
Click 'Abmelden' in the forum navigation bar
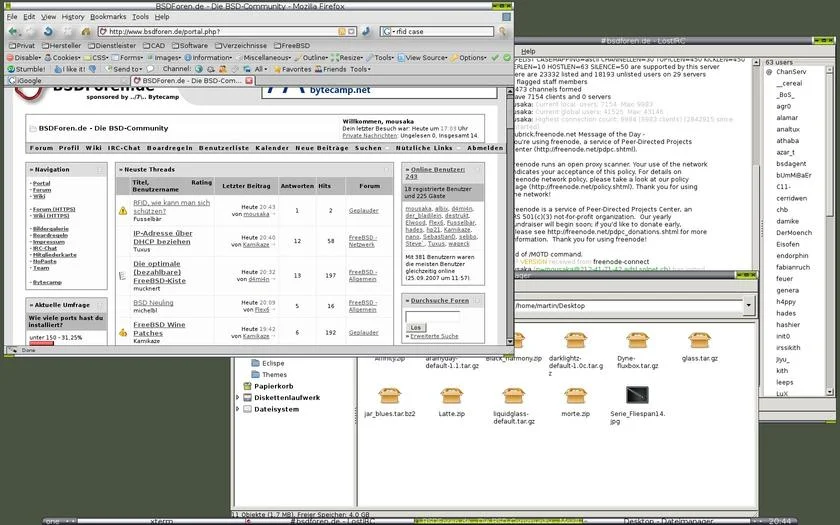[x=485, y=148]
